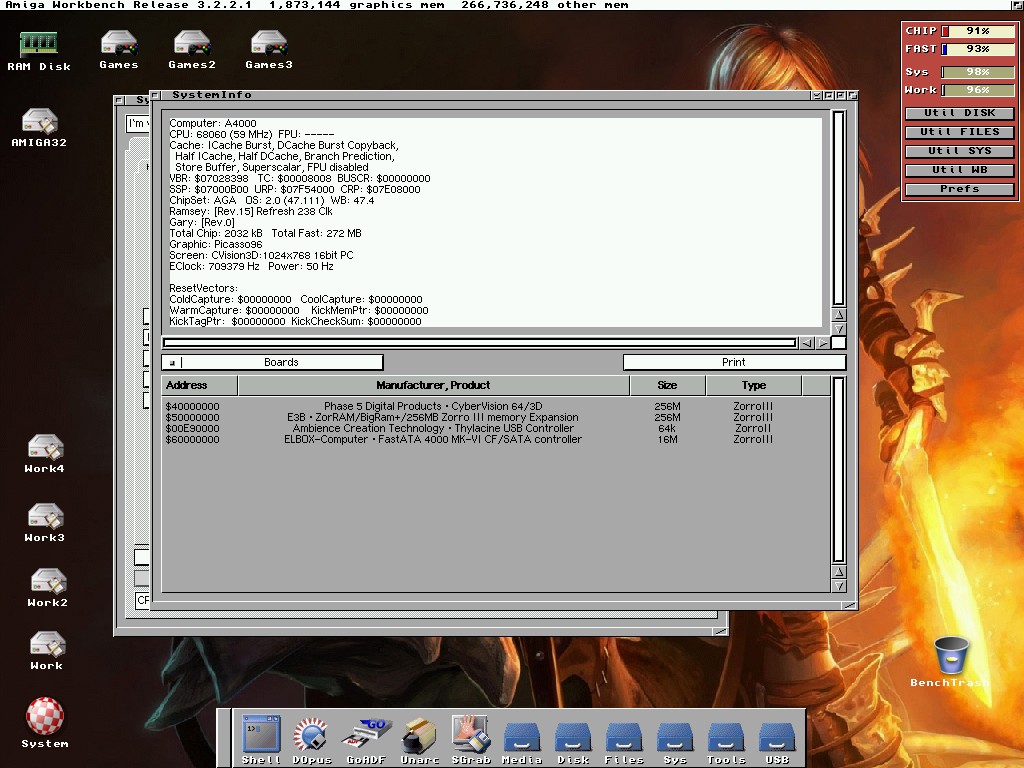
Task: Select the Games2 drive icon
Action: (x=191, y=50)
